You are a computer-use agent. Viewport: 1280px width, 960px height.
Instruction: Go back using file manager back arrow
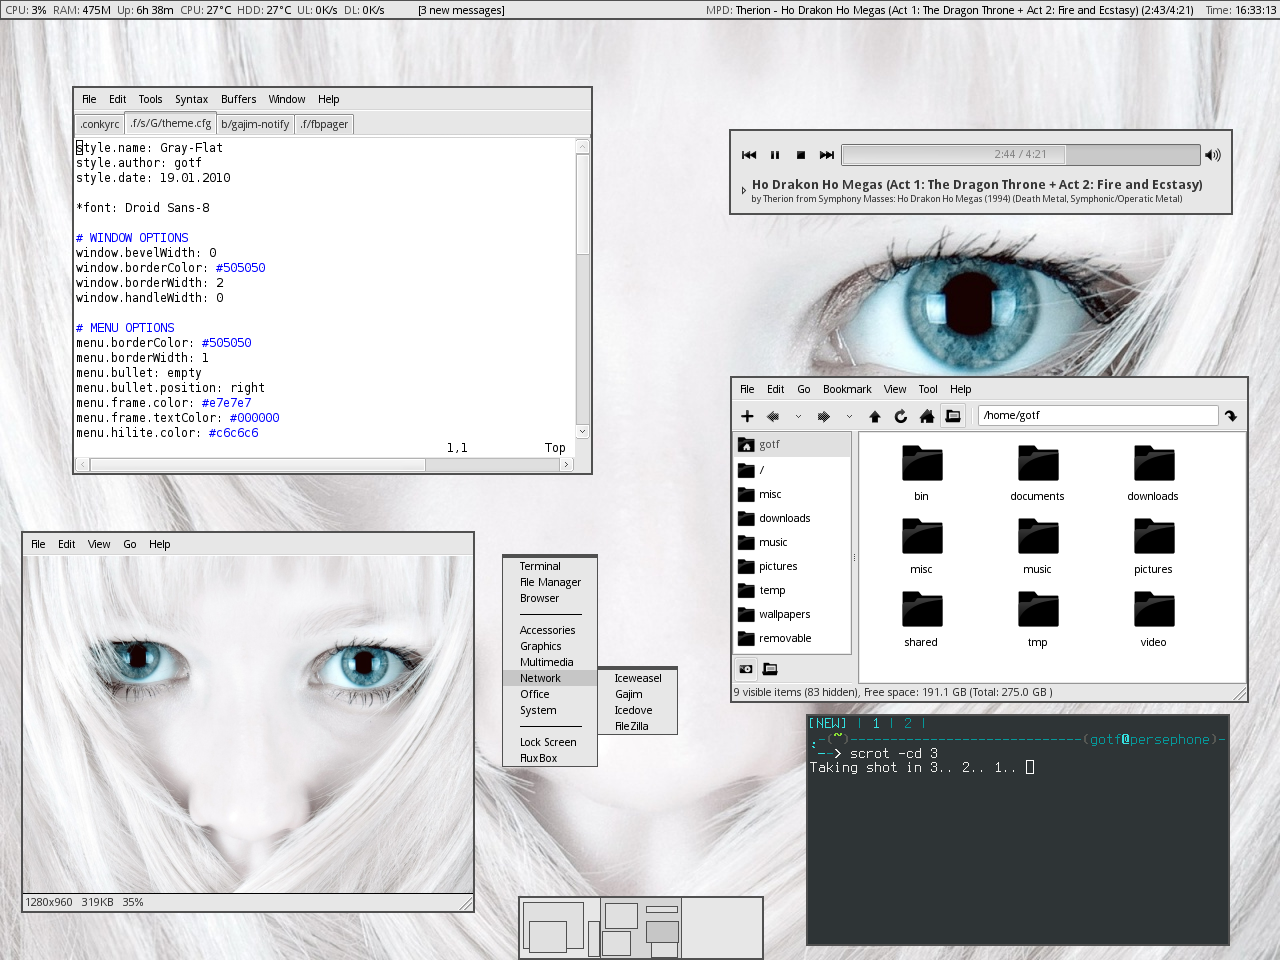[773, 416]
